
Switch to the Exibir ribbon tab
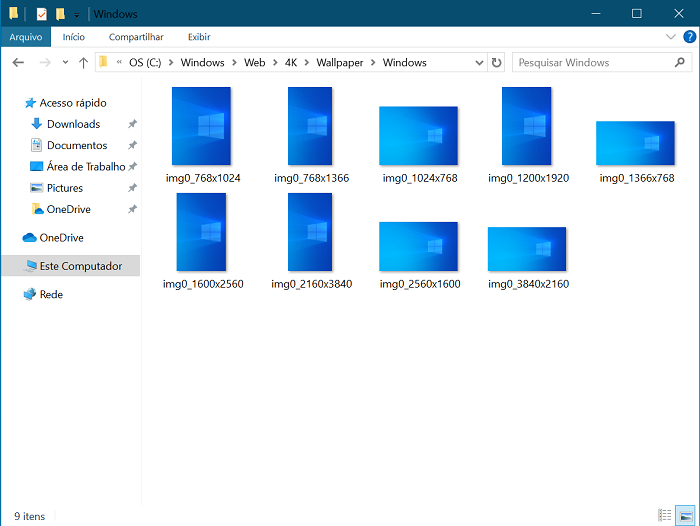[x=199, y=37]
